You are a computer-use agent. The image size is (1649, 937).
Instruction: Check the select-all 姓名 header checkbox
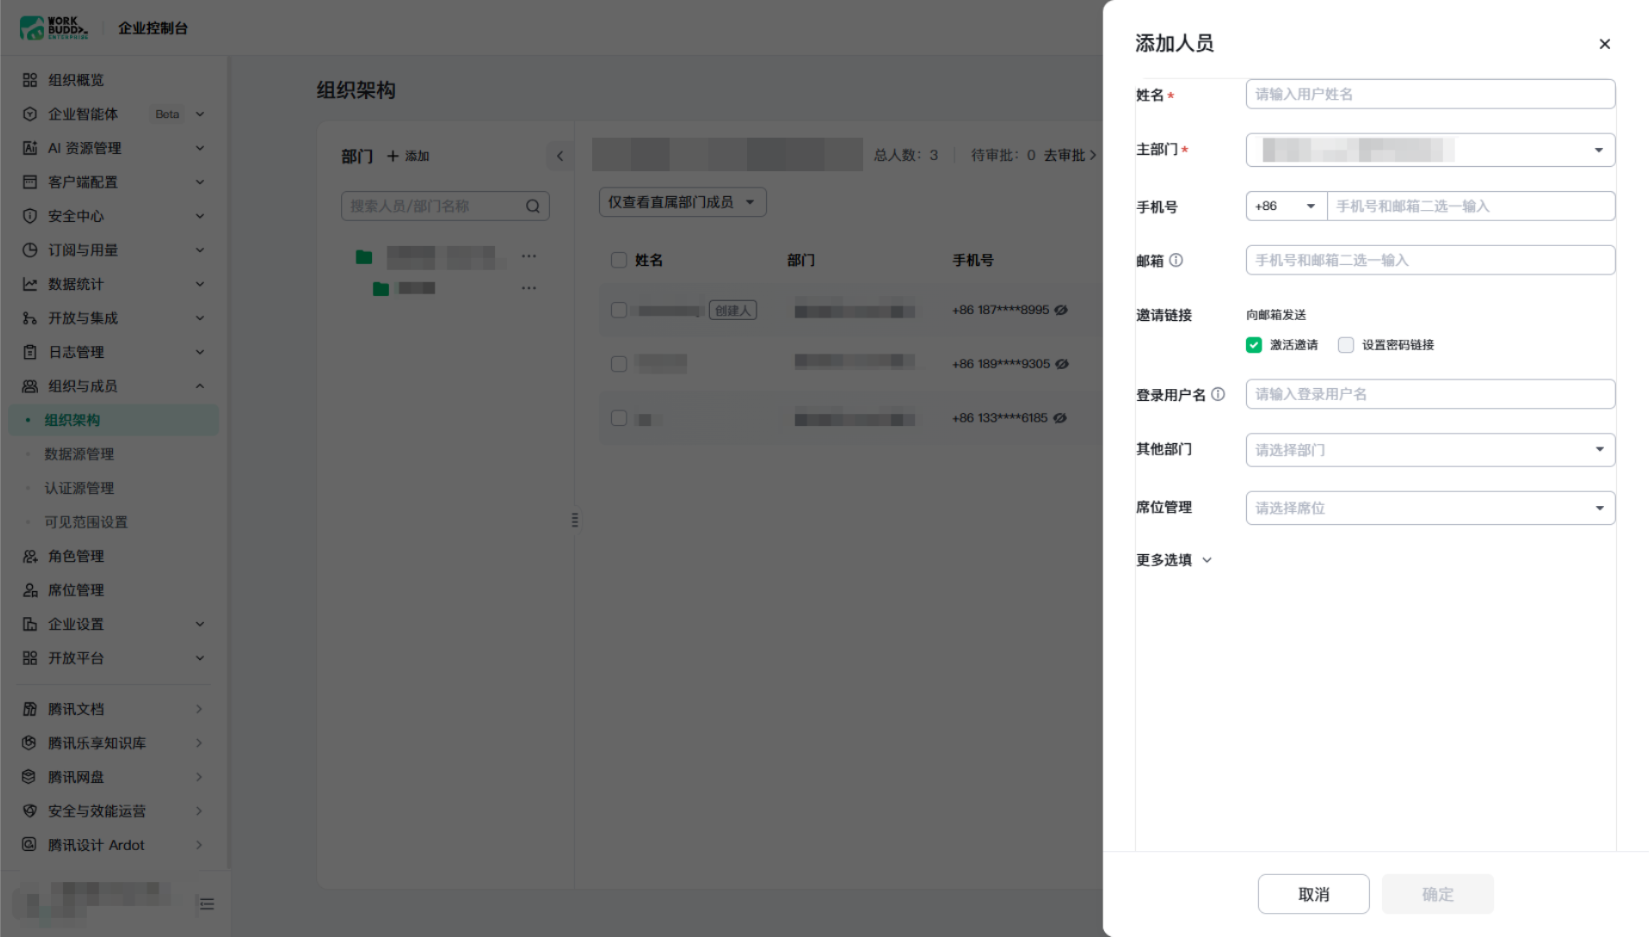(619, 260)
